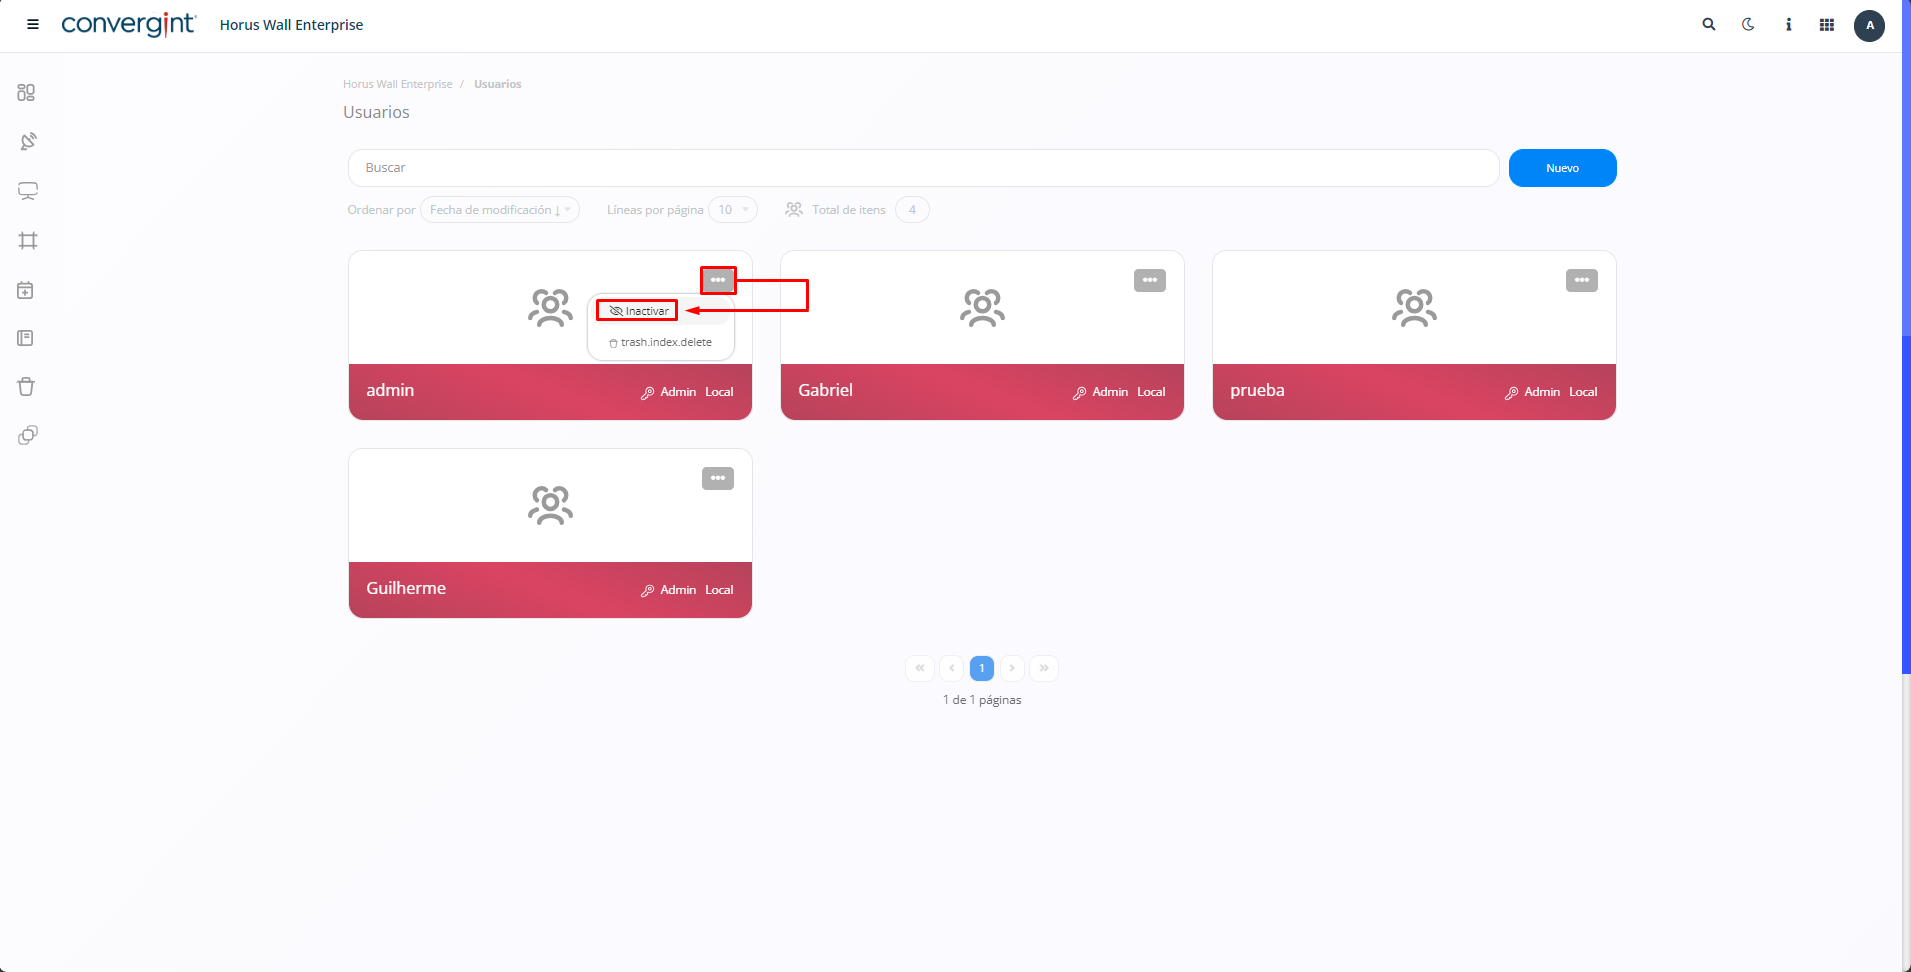The image size is (1911, 972).
Task: Select page 1 in pagination
Action: tap(981, 668)
